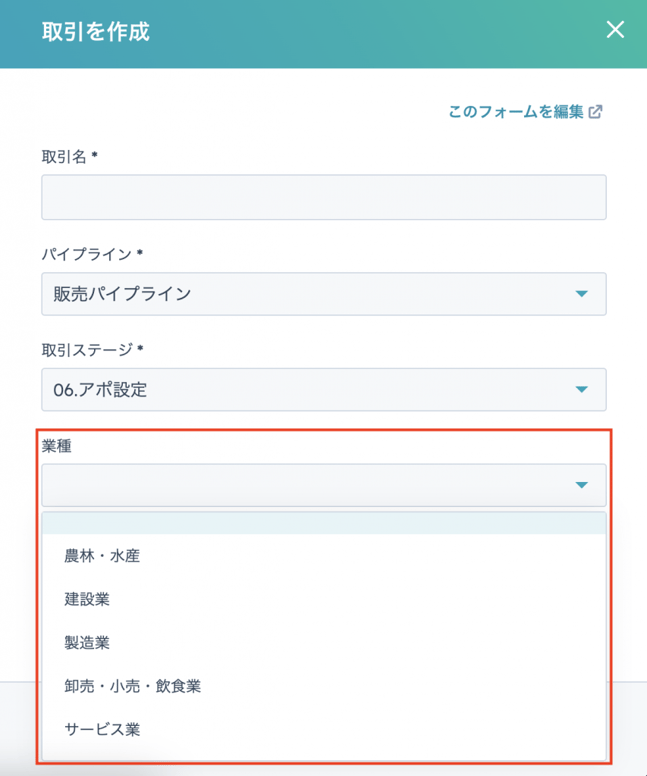Choose 卸売・小売・飲食業 option
This screenshot has height=776, width=647.
pyautogui.click(x=132, y=686)
